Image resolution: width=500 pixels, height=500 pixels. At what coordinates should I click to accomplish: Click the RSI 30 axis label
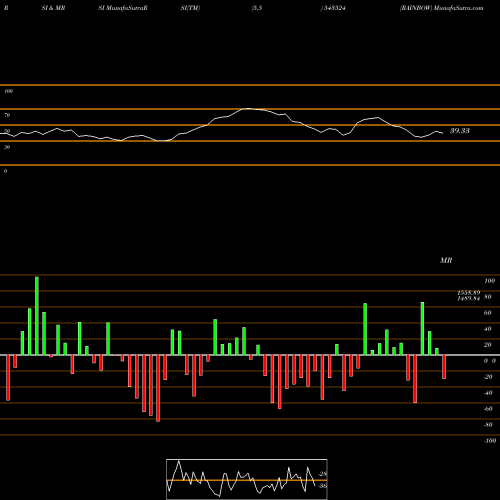coord(7,147)
